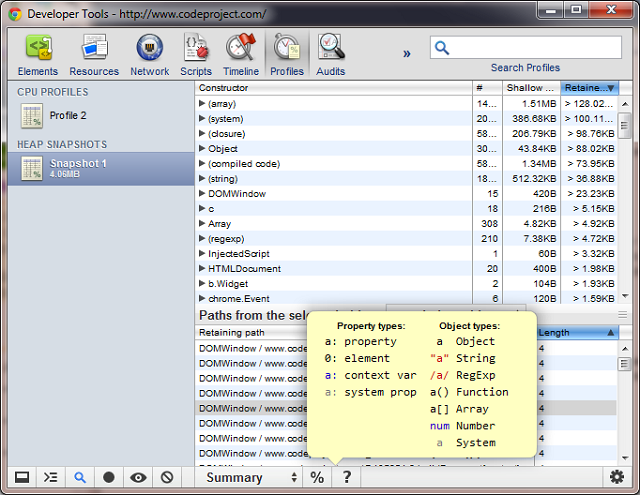
Task: Open the Resources panel
Action: click(94, 55)
